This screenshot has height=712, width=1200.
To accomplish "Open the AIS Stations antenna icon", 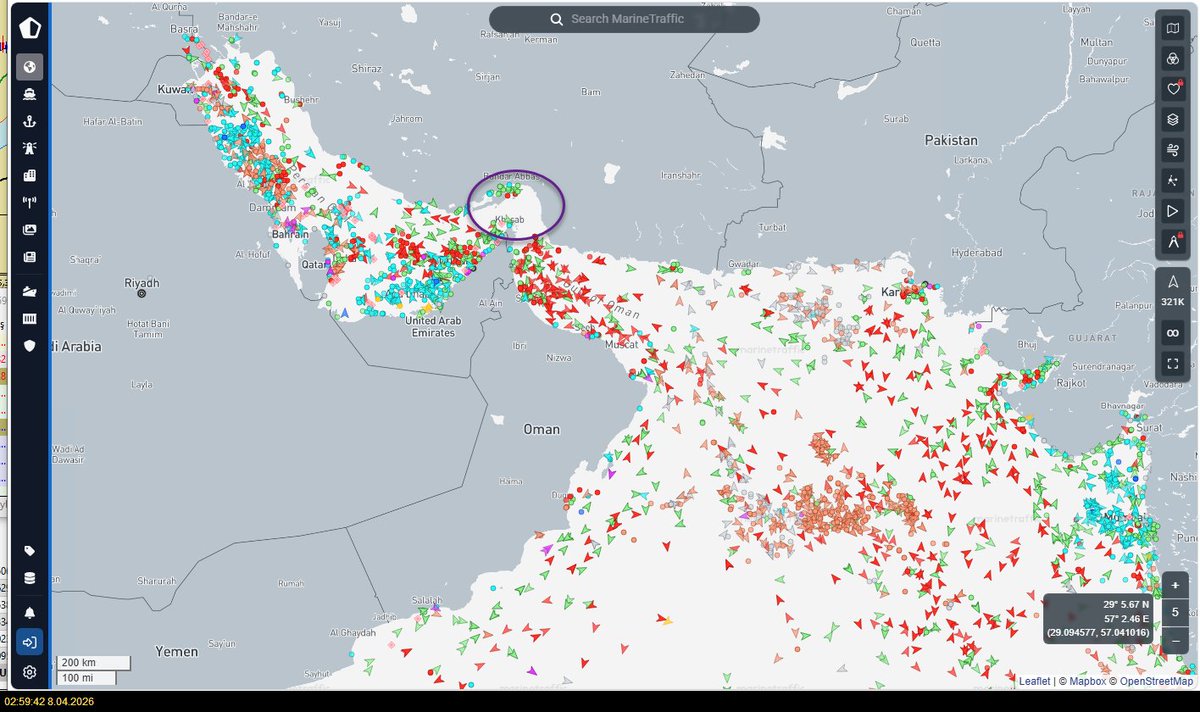I will 29,203.
